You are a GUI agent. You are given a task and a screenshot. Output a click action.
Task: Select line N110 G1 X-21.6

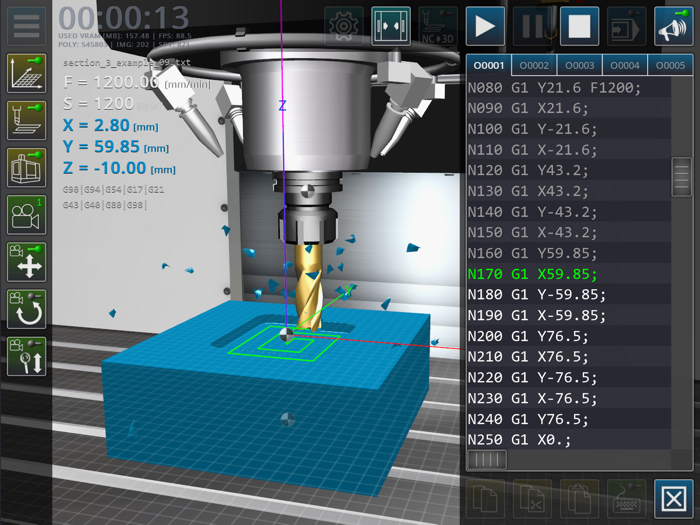(568, 150)
